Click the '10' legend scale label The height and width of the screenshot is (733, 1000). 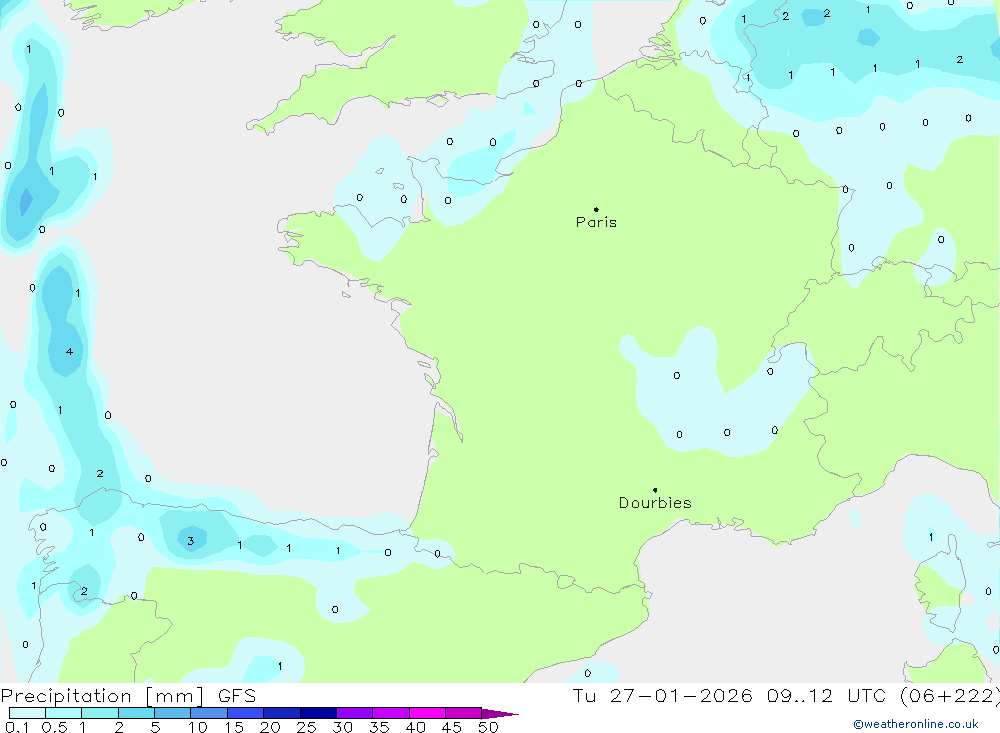(x=198, y=727)
